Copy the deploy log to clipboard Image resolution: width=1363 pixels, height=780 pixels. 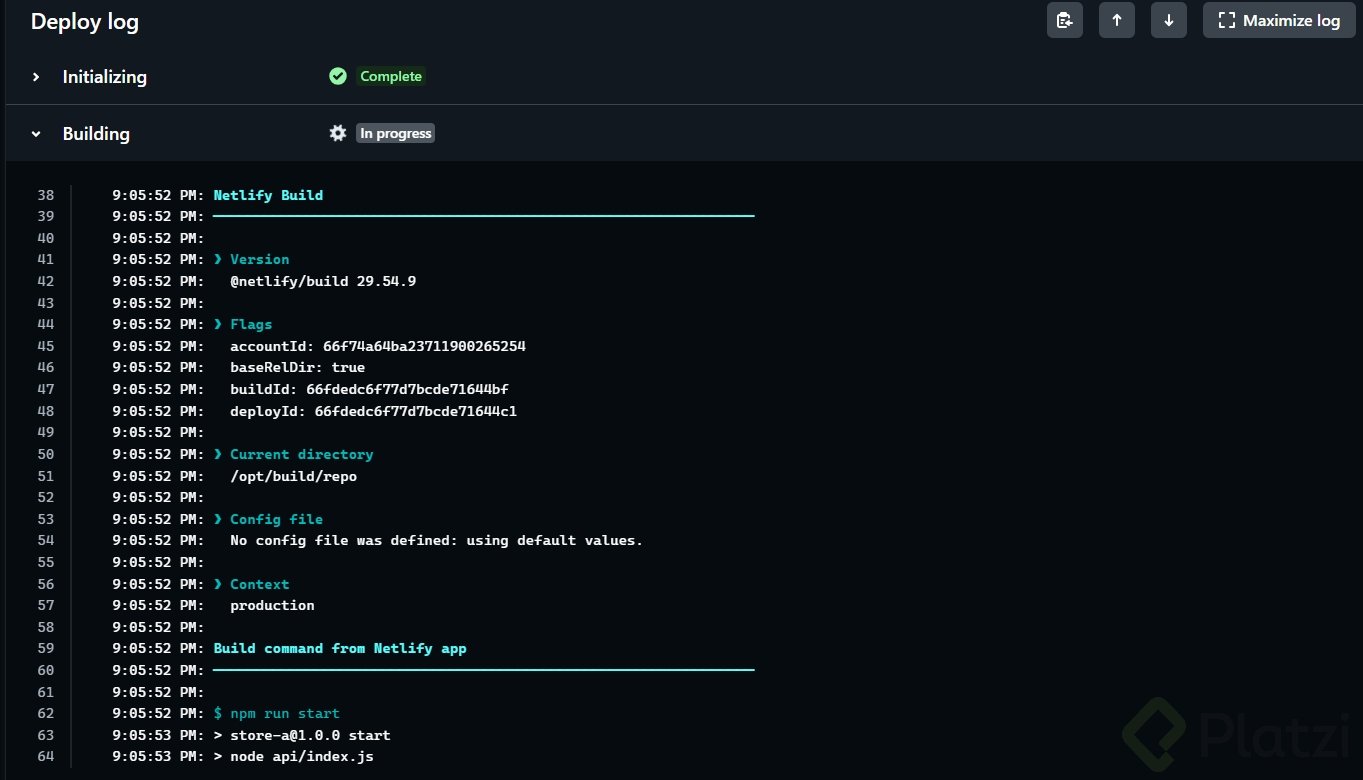pyautogui.click(x=1065, y=20)
